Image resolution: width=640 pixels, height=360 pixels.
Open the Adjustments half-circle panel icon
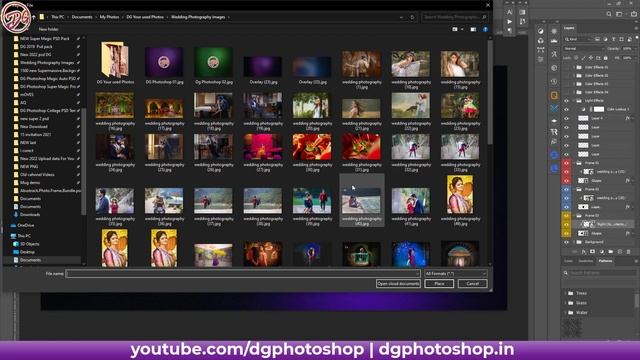(x=540, y=31)
